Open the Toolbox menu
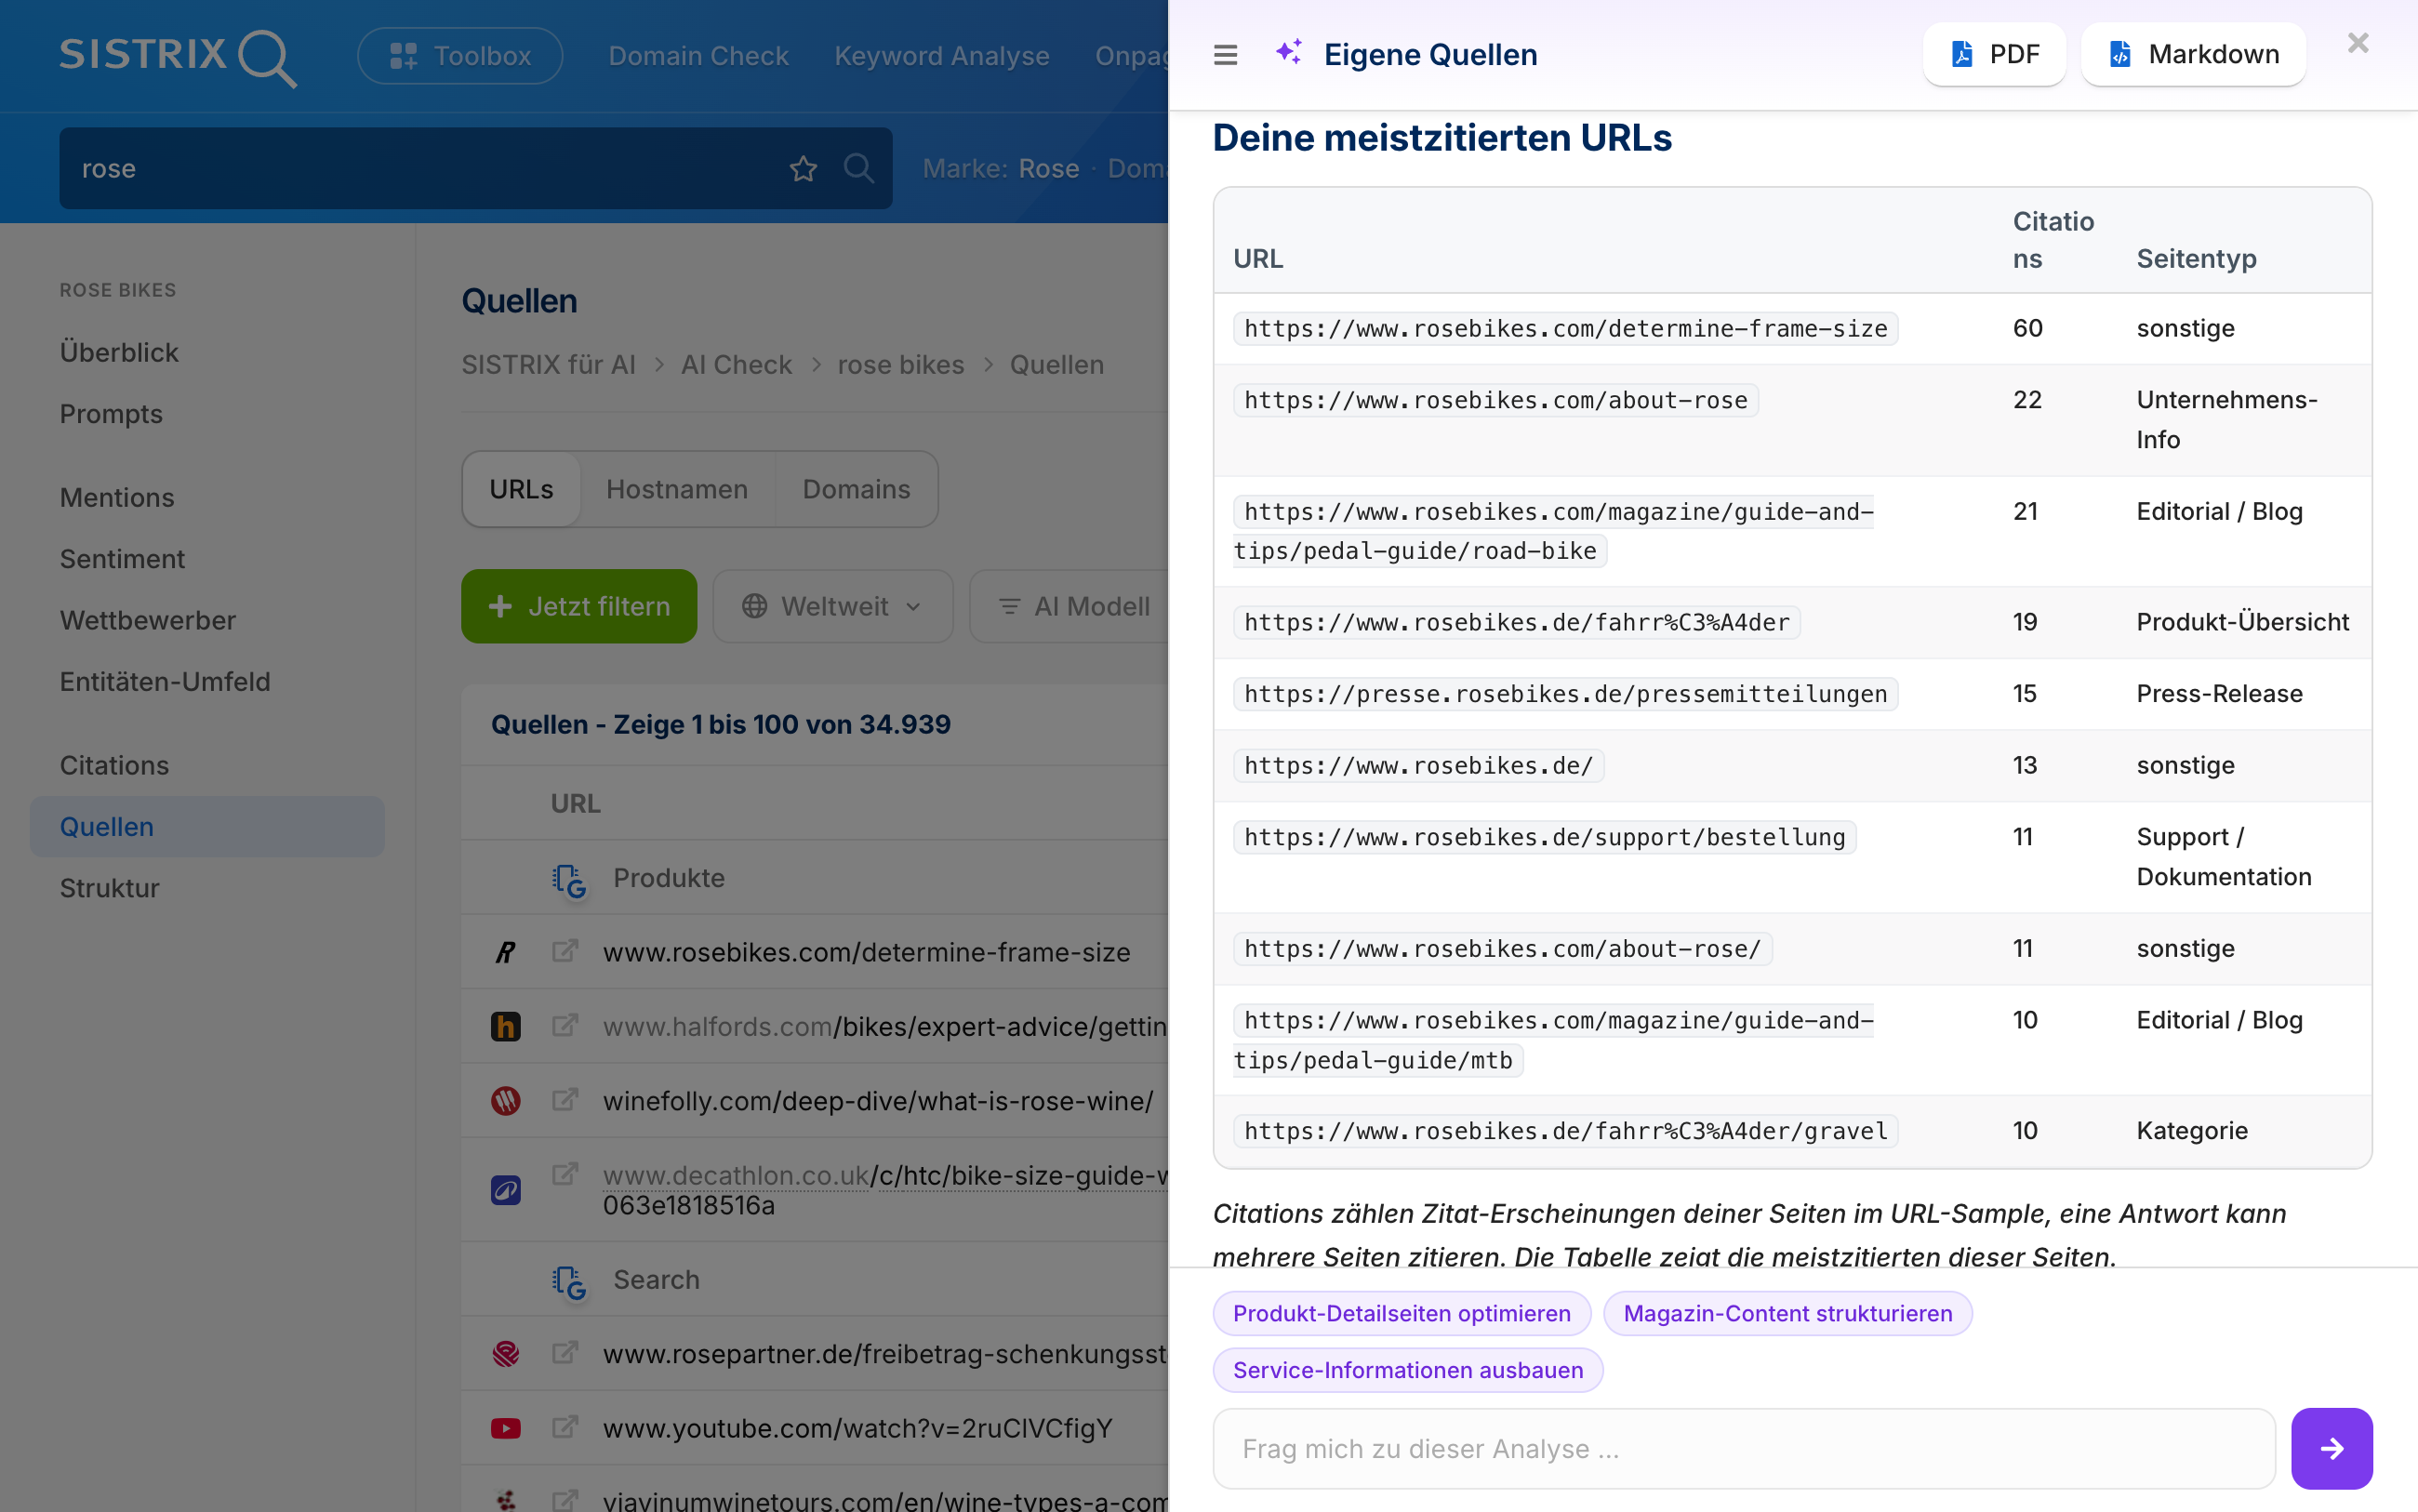The width and height of the screenshot is (2418, 1512). point(460,56)
